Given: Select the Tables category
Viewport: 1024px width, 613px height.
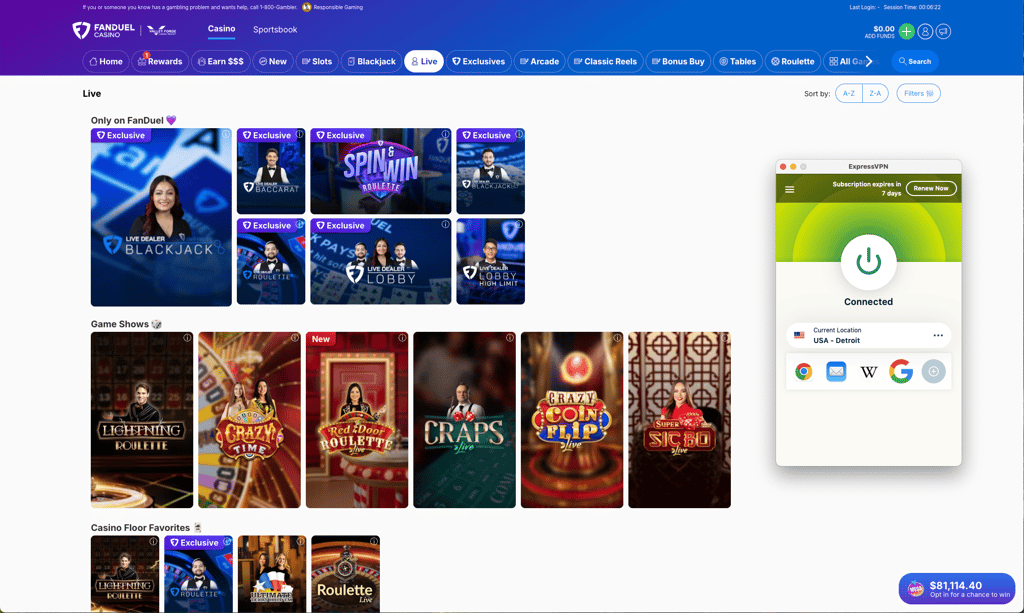Looking at the screenshot, I should click(x=737, y=61).
